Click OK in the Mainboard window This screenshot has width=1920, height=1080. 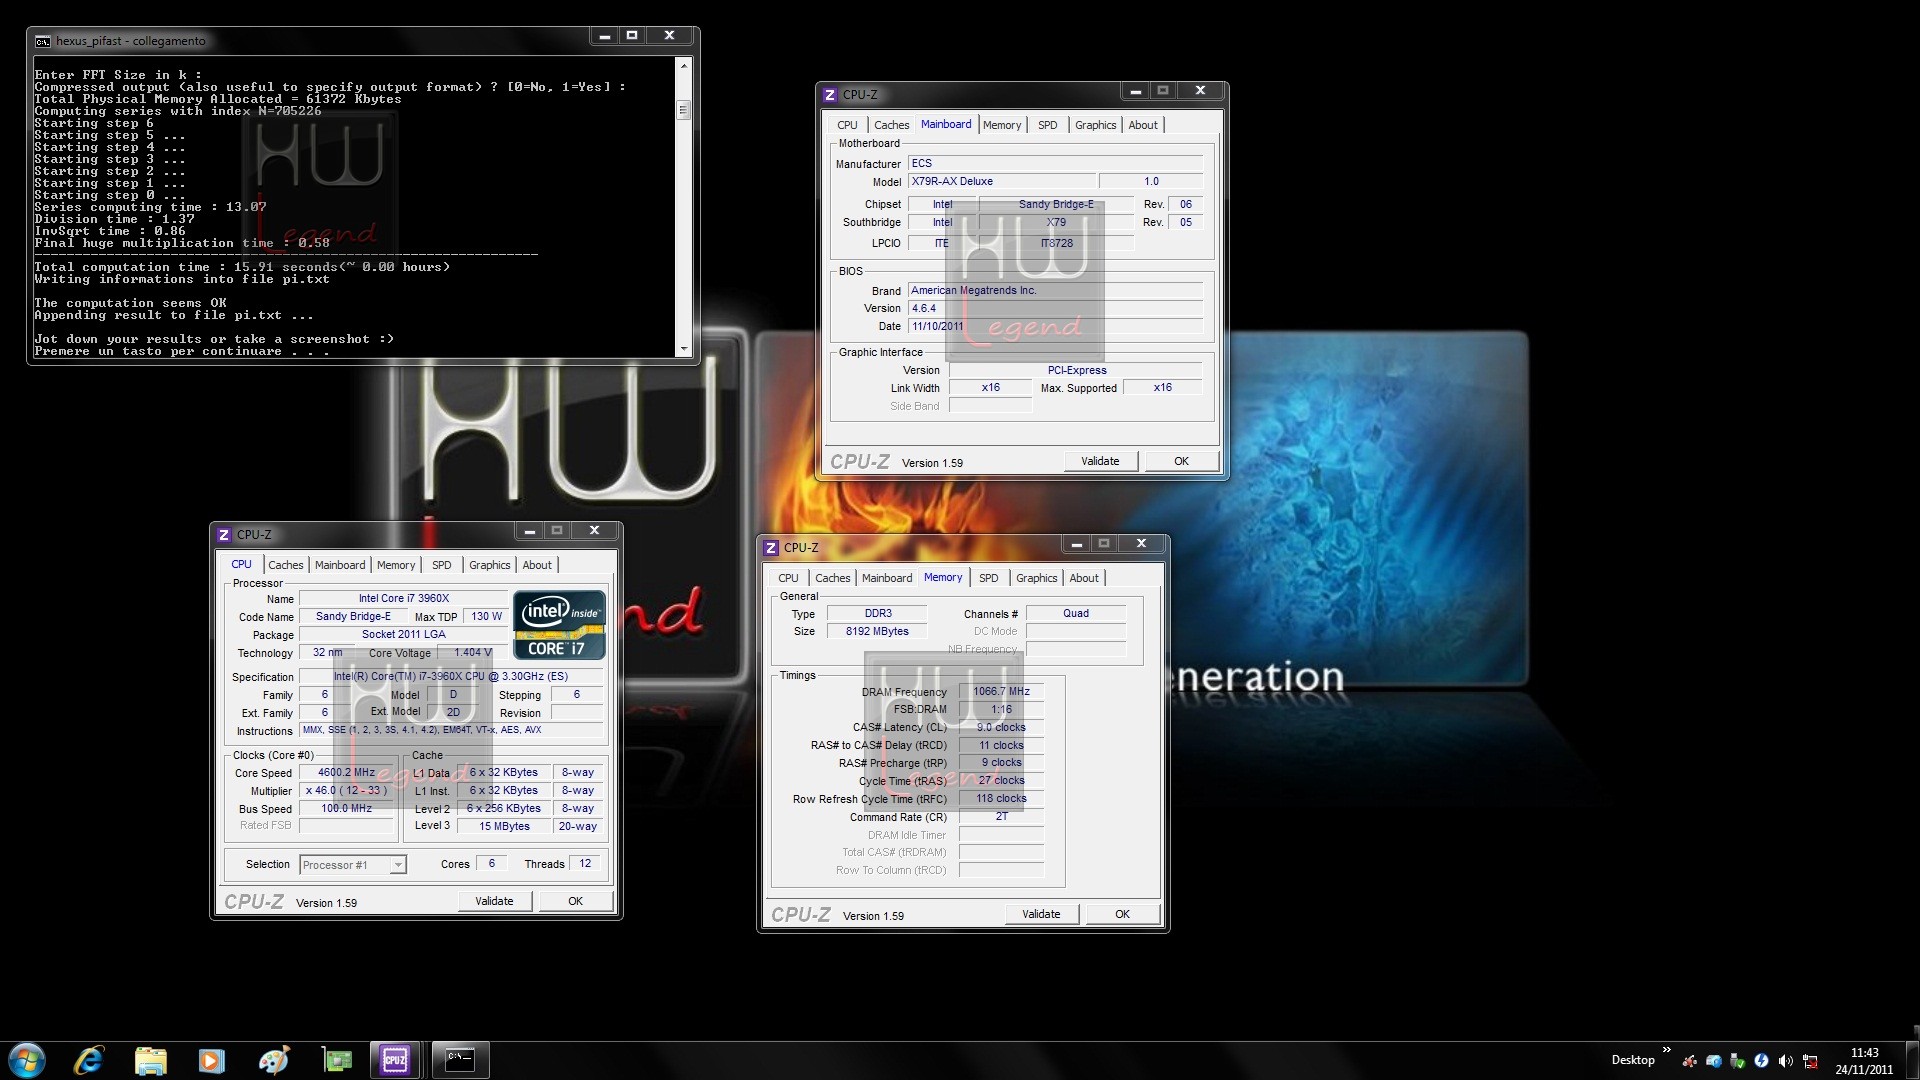(x=1181, y=461)
